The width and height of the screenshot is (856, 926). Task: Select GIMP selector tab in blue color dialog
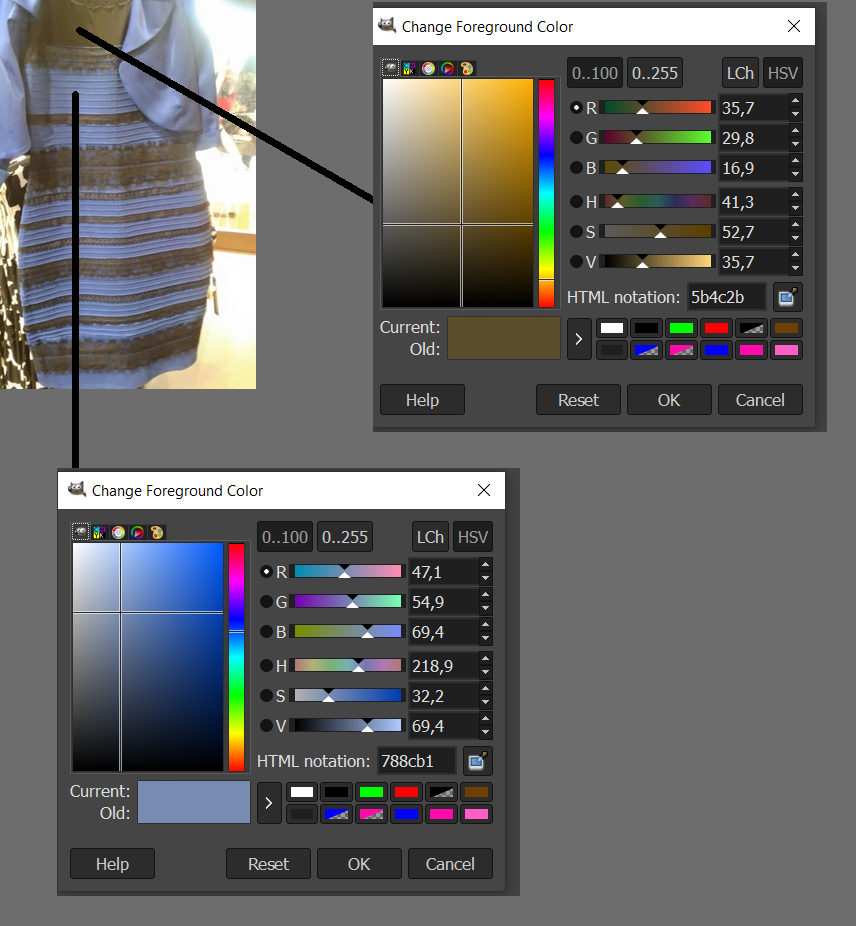pos(80,532)
